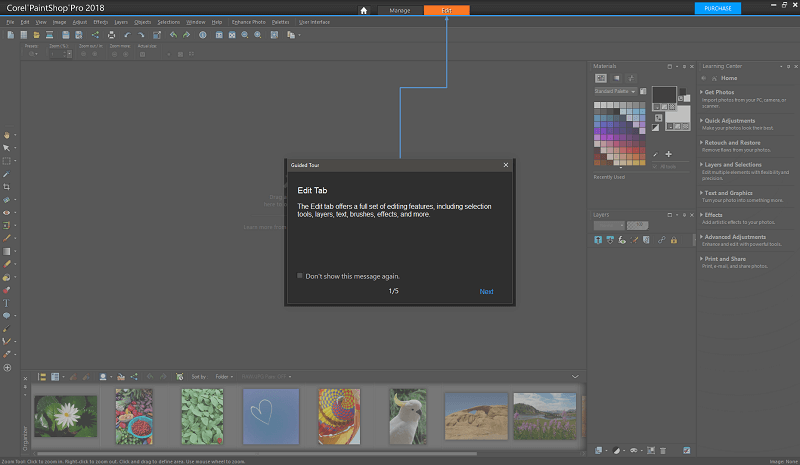Switch to the Manage tab
The height and width of the screenshot is (465, 800).
[400, 10]
